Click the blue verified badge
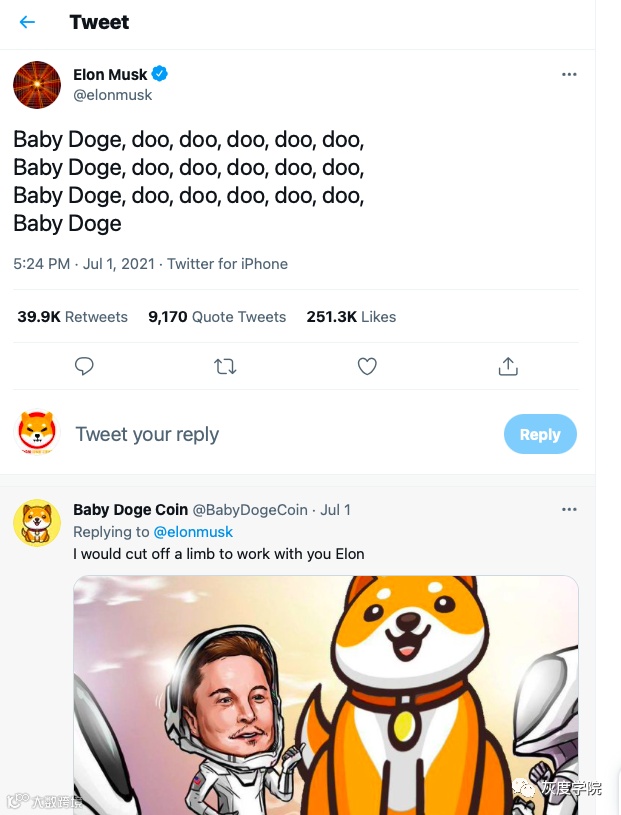The height and width of the screenshot is (815, 621). pyautogui.click(x=160, y=74)
